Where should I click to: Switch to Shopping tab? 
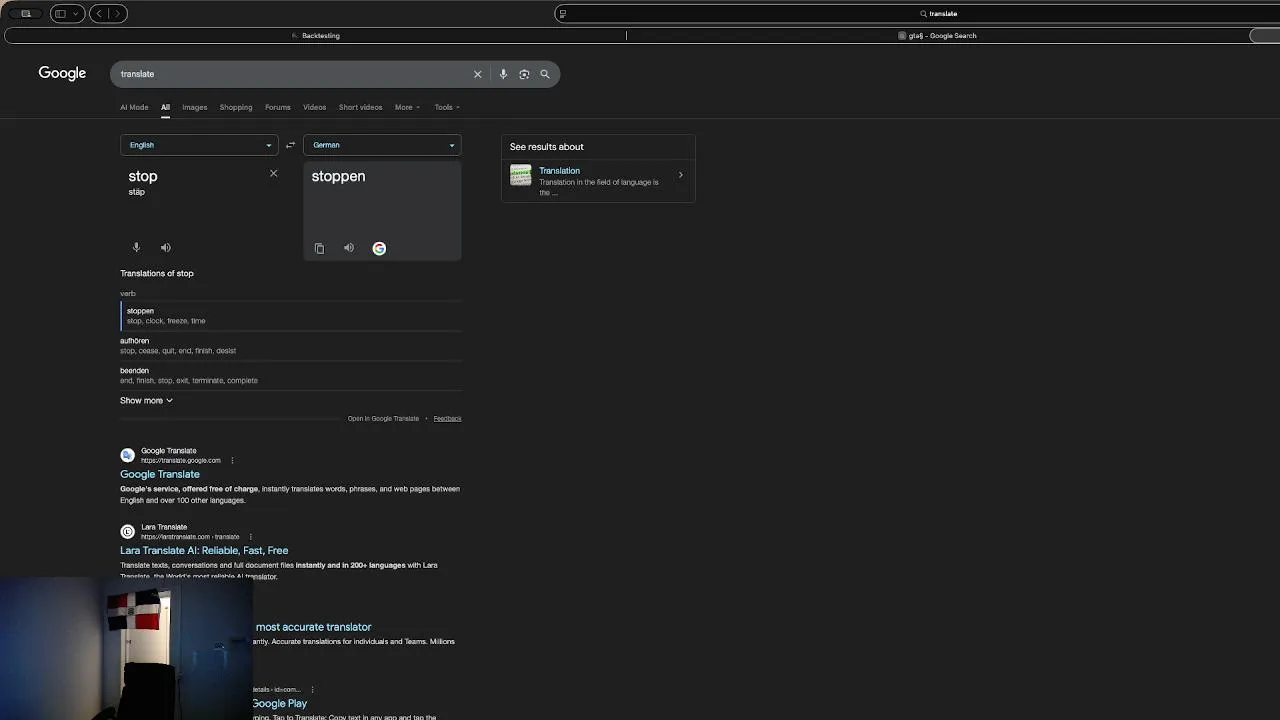click(236, 107)
